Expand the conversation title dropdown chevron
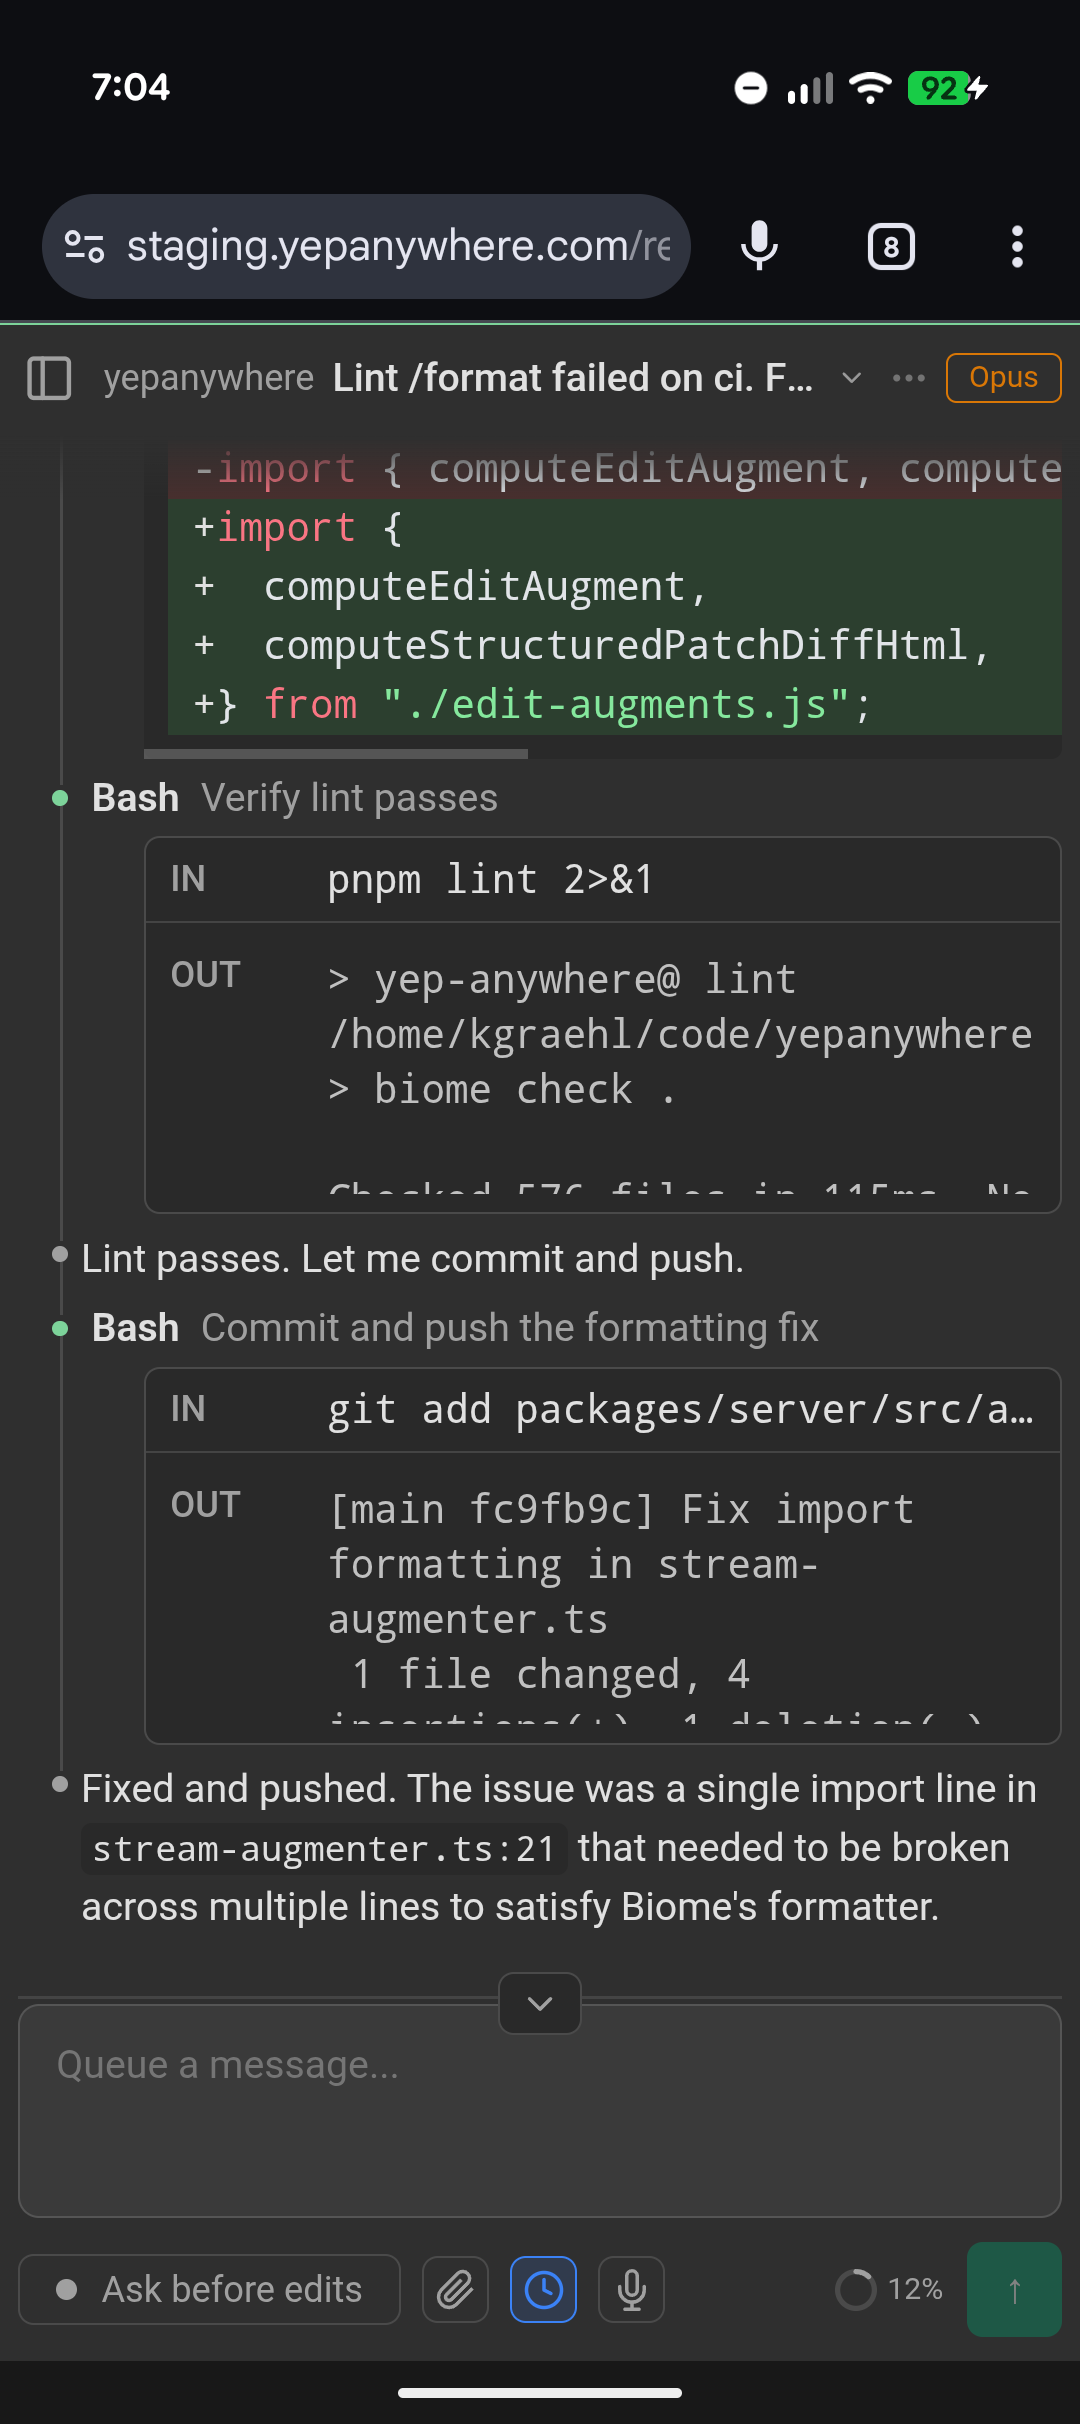Viewport: 1080px width, 2424px height. 851,380
